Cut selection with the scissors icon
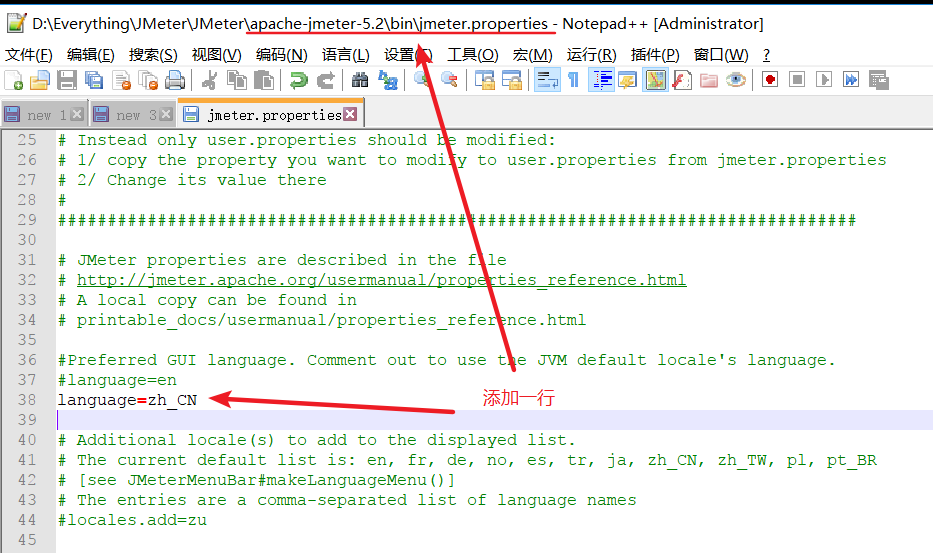The image size is (933, 553). (209, 80)
